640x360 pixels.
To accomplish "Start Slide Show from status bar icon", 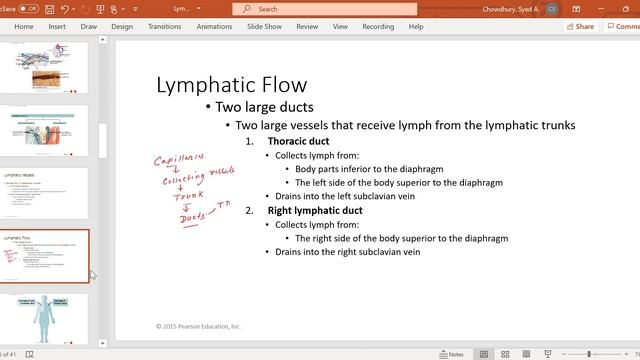I will (x=548, y=354).
